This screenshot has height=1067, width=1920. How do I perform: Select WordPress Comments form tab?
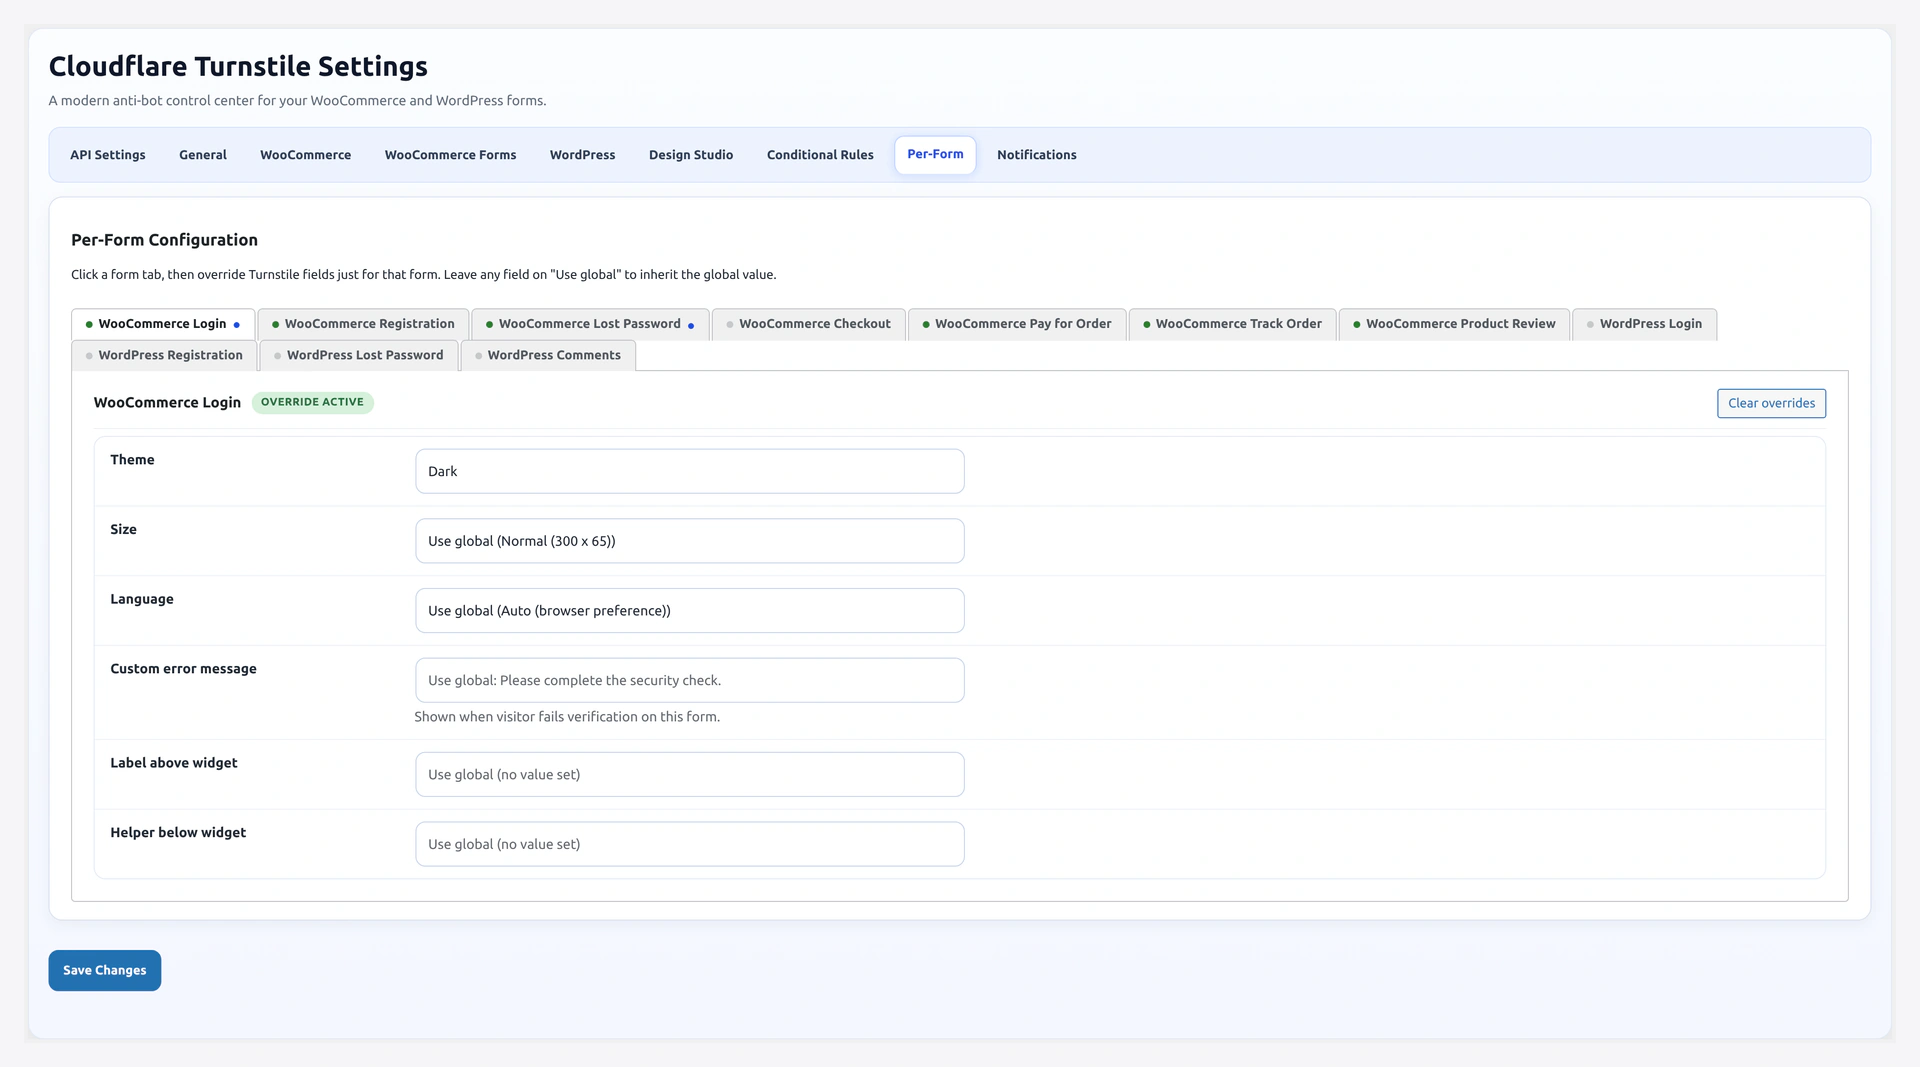tap(548, 355)
